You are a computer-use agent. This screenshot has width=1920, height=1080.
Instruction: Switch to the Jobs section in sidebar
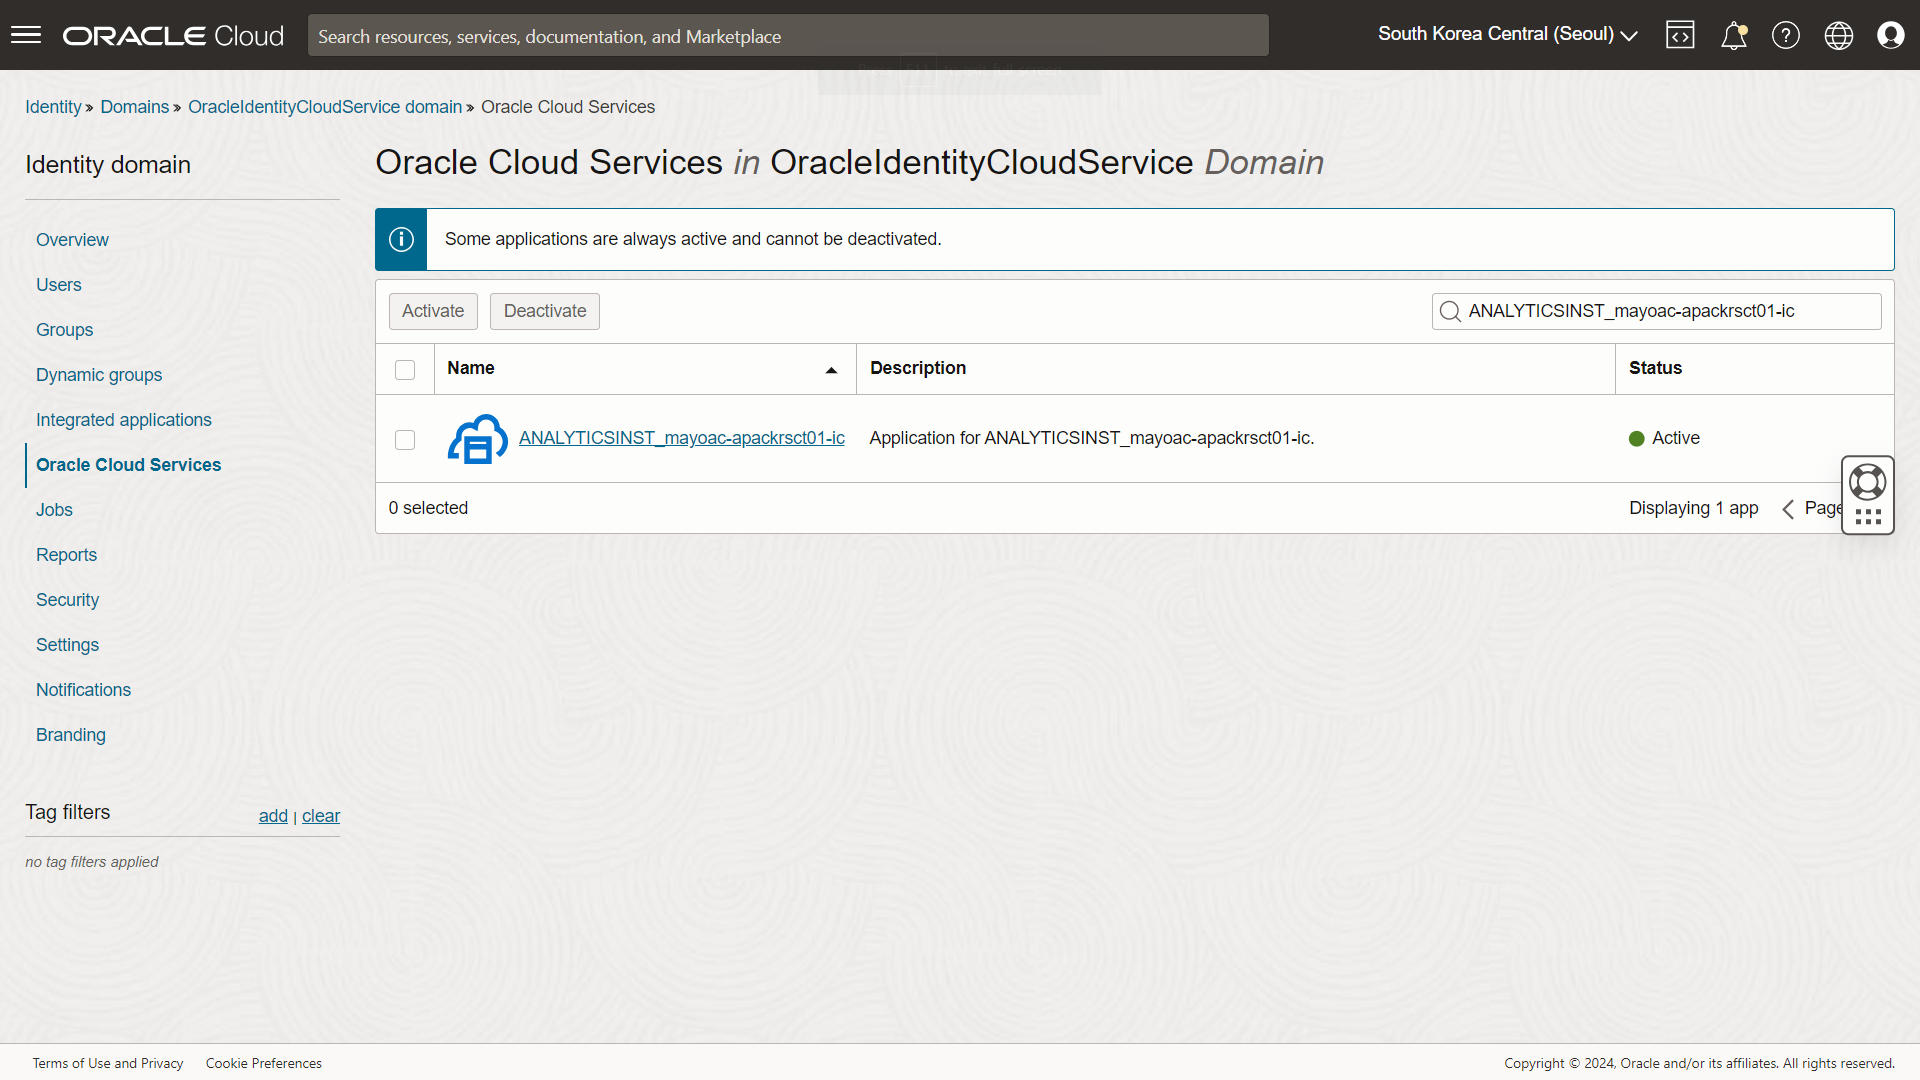point(54,510)
